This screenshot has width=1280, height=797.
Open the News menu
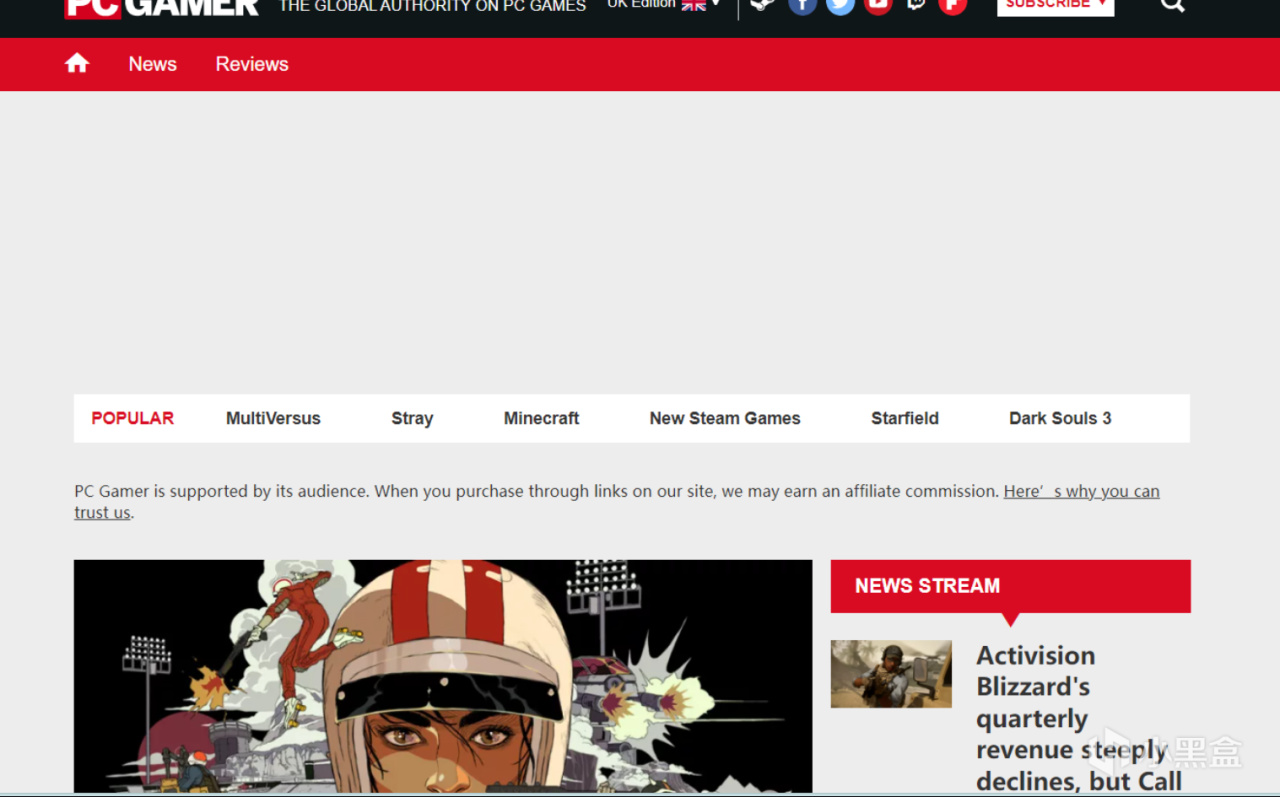[x=152, y=64]
